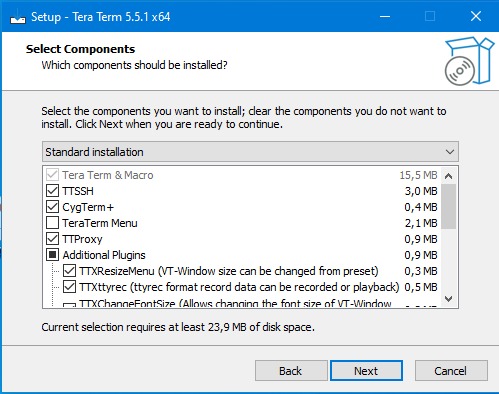
Task: Click the disk space requirement text
Action: [x=178, y=327]
